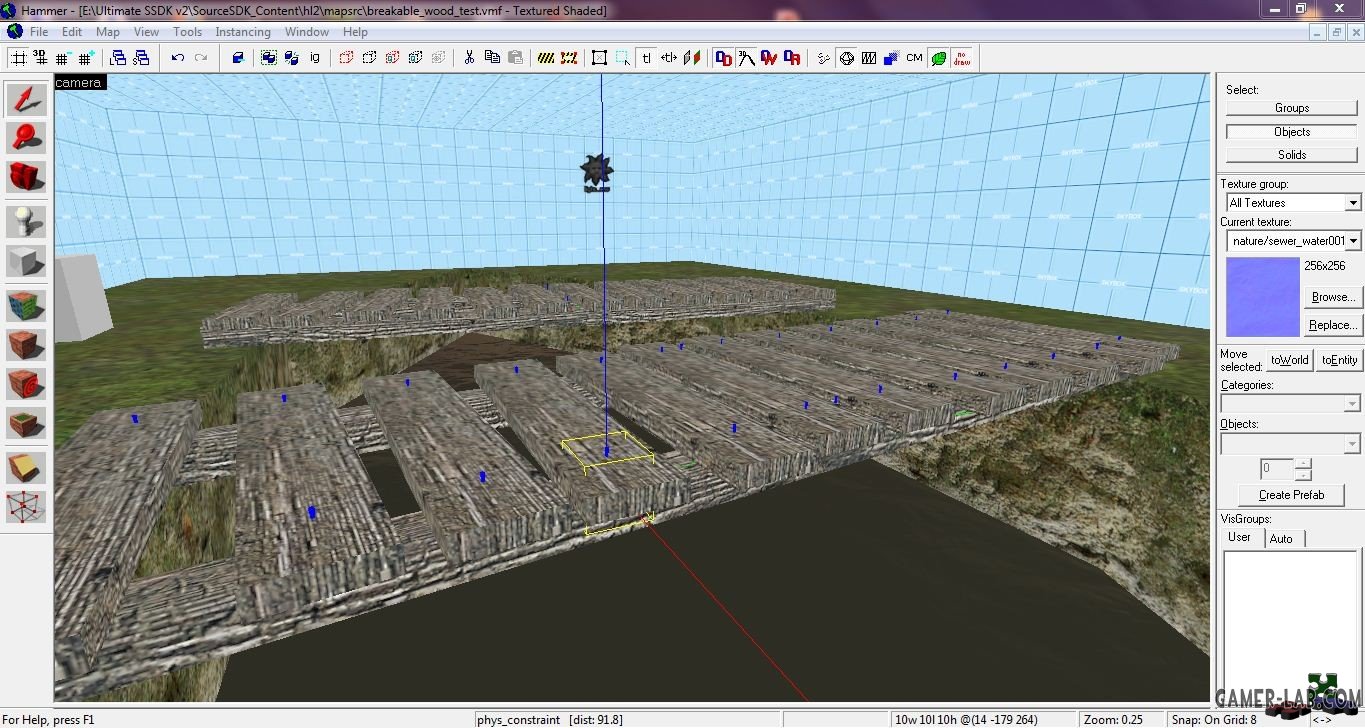Toggle the texture lock 'tl' button
1365x728 pixels.
pos(646,58)
